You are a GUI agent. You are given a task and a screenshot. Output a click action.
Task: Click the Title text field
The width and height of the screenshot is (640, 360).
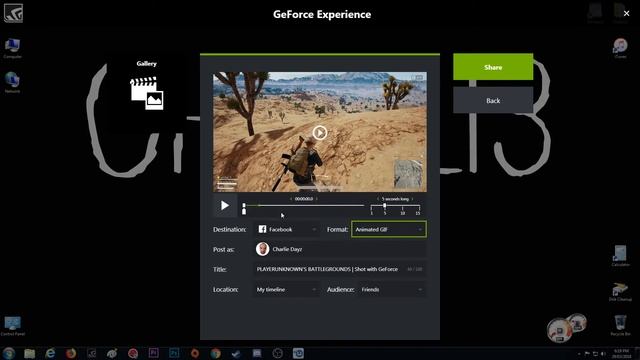(x=340, y=269)
